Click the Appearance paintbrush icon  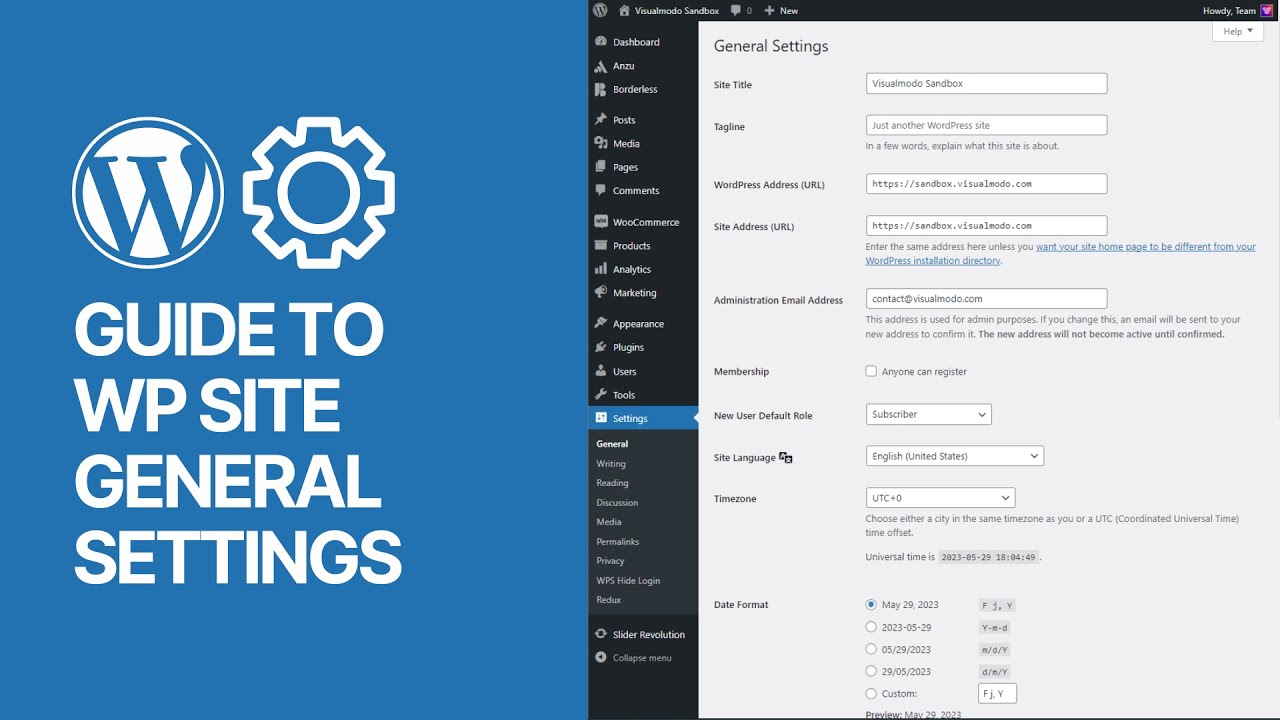click(600, 324)
